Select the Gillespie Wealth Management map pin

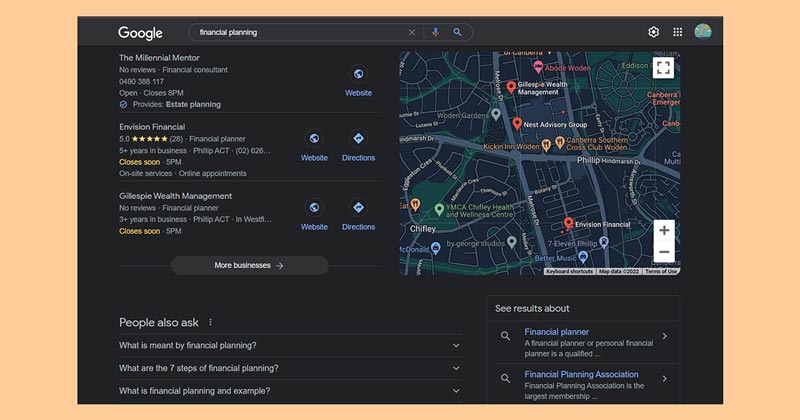(x=511, y=87)
